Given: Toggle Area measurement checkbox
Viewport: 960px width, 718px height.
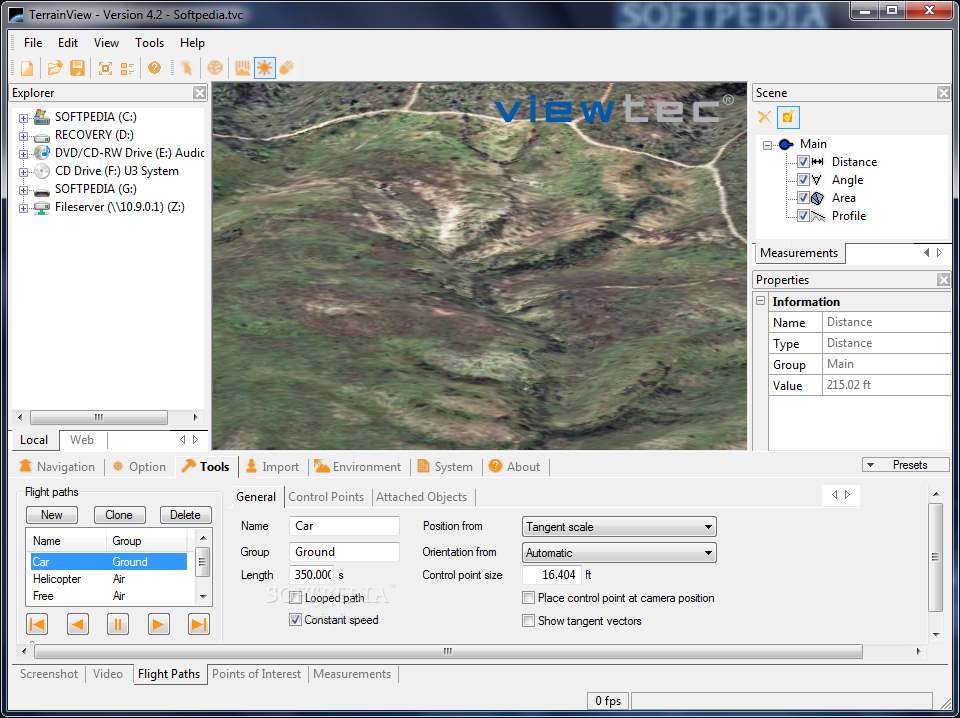Looking at the screenshot, I should [803, 198].
